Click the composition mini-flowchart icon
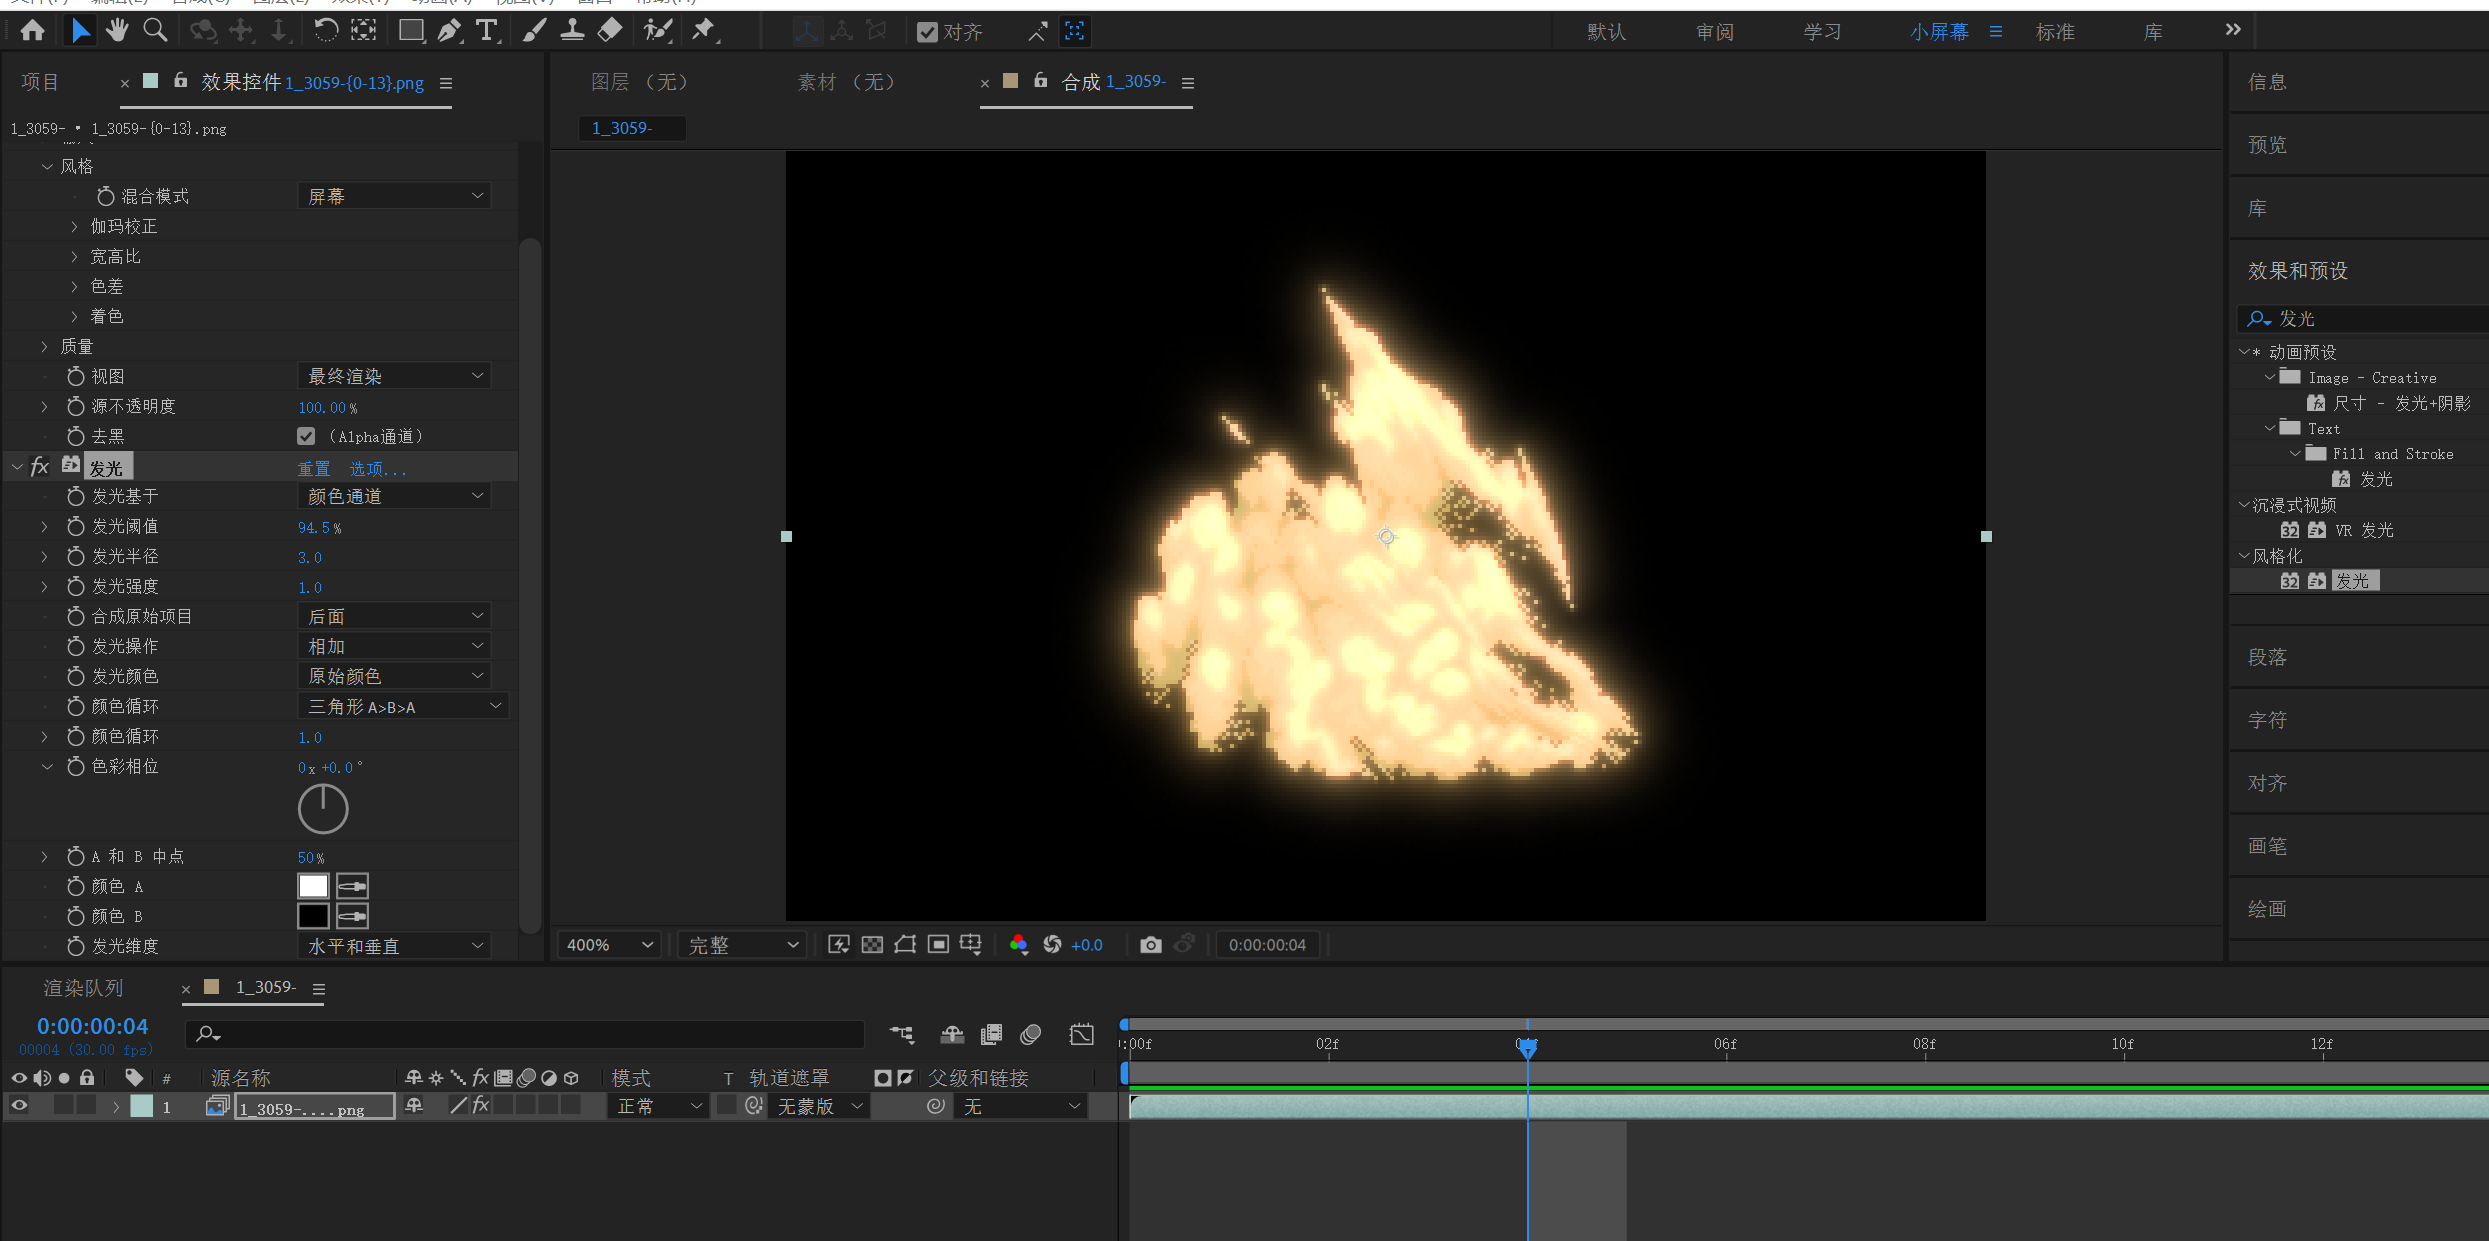This screenshot has height=1241, width=2489. coord(902,1035)
